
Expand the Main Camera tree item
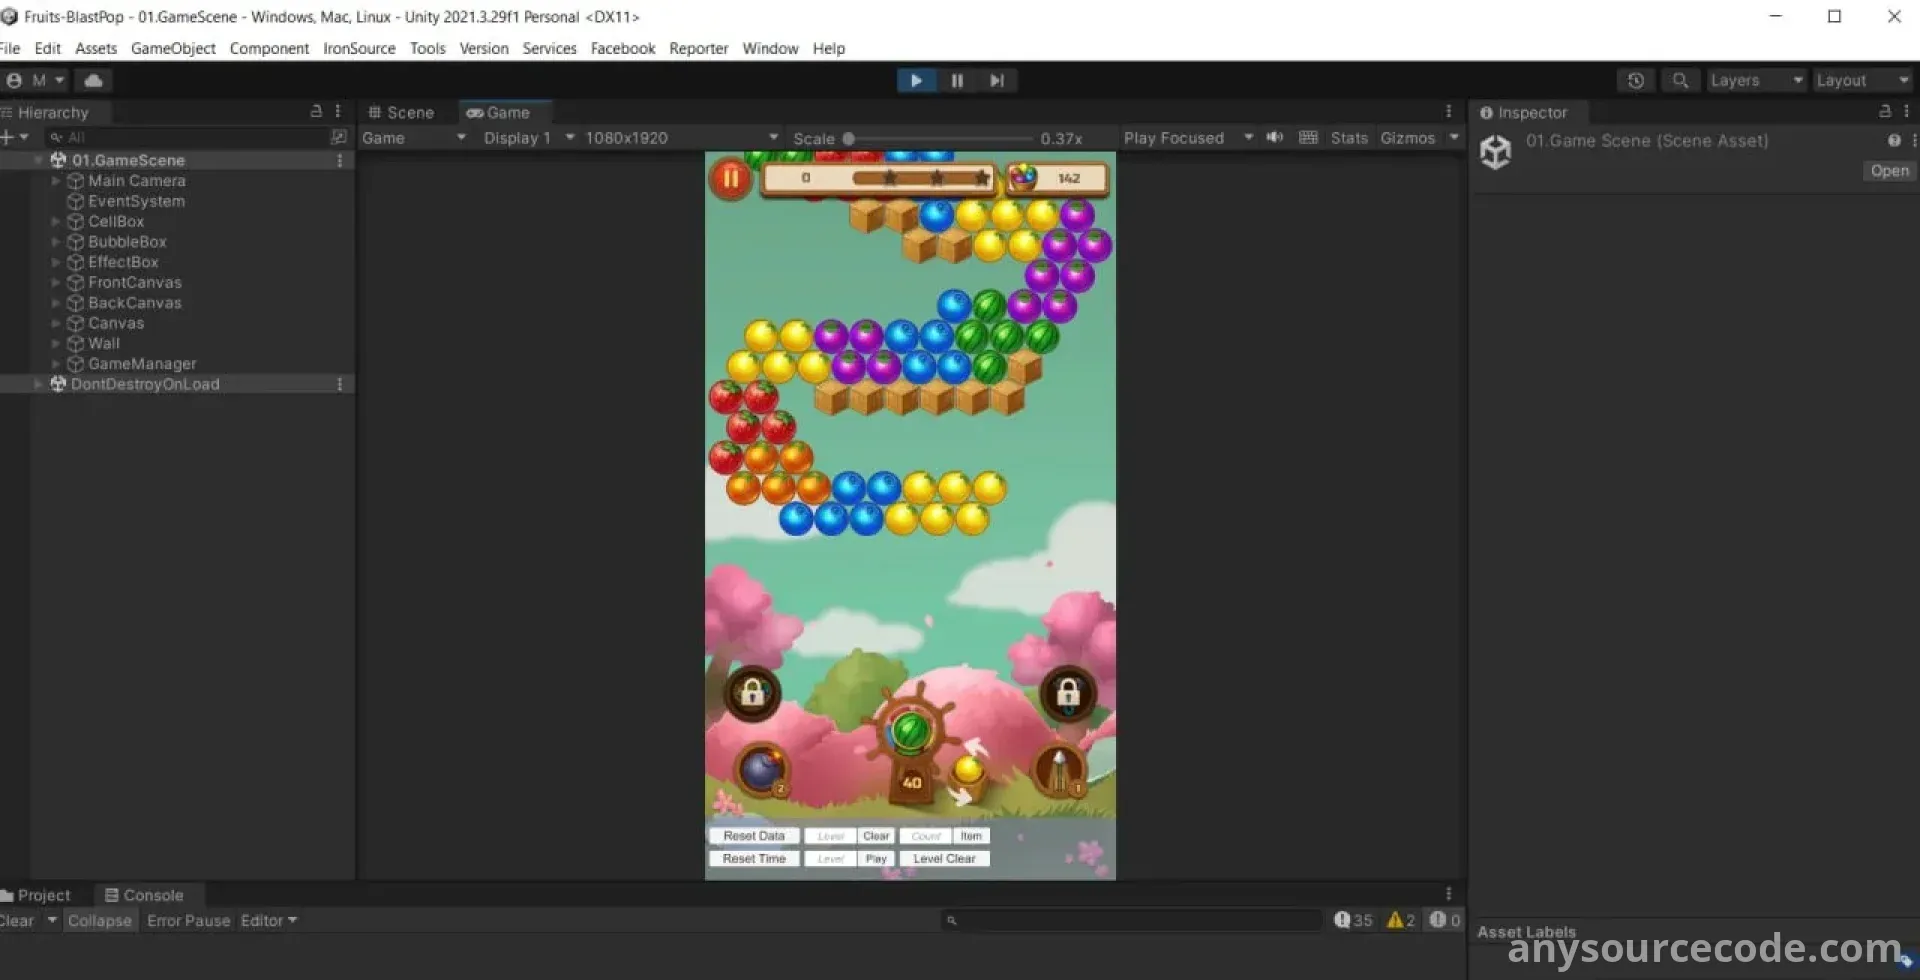click(x=56, y=181)
